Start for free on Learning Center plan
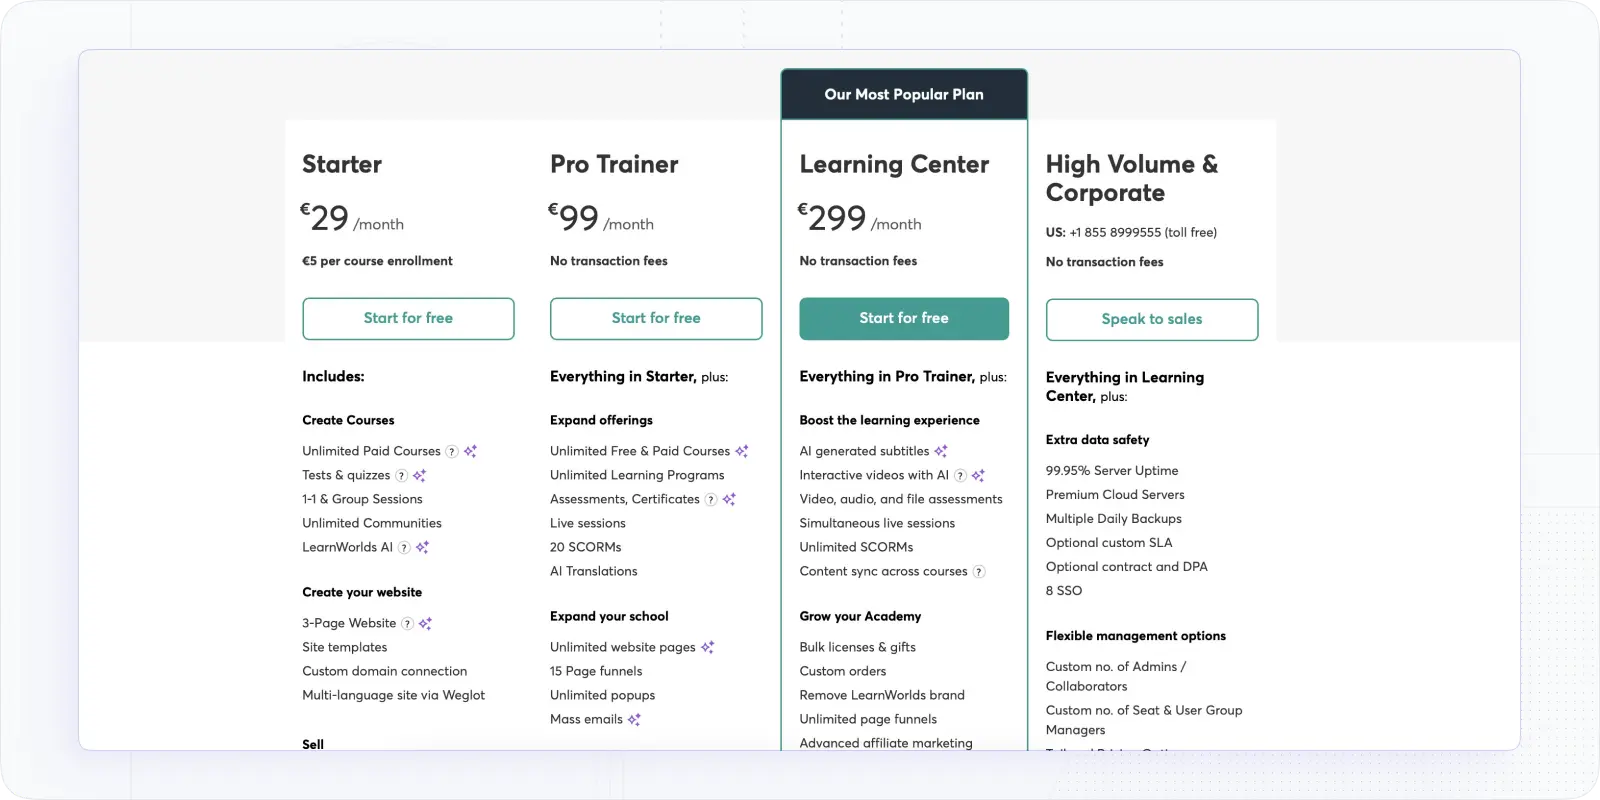 pos(903,318)
